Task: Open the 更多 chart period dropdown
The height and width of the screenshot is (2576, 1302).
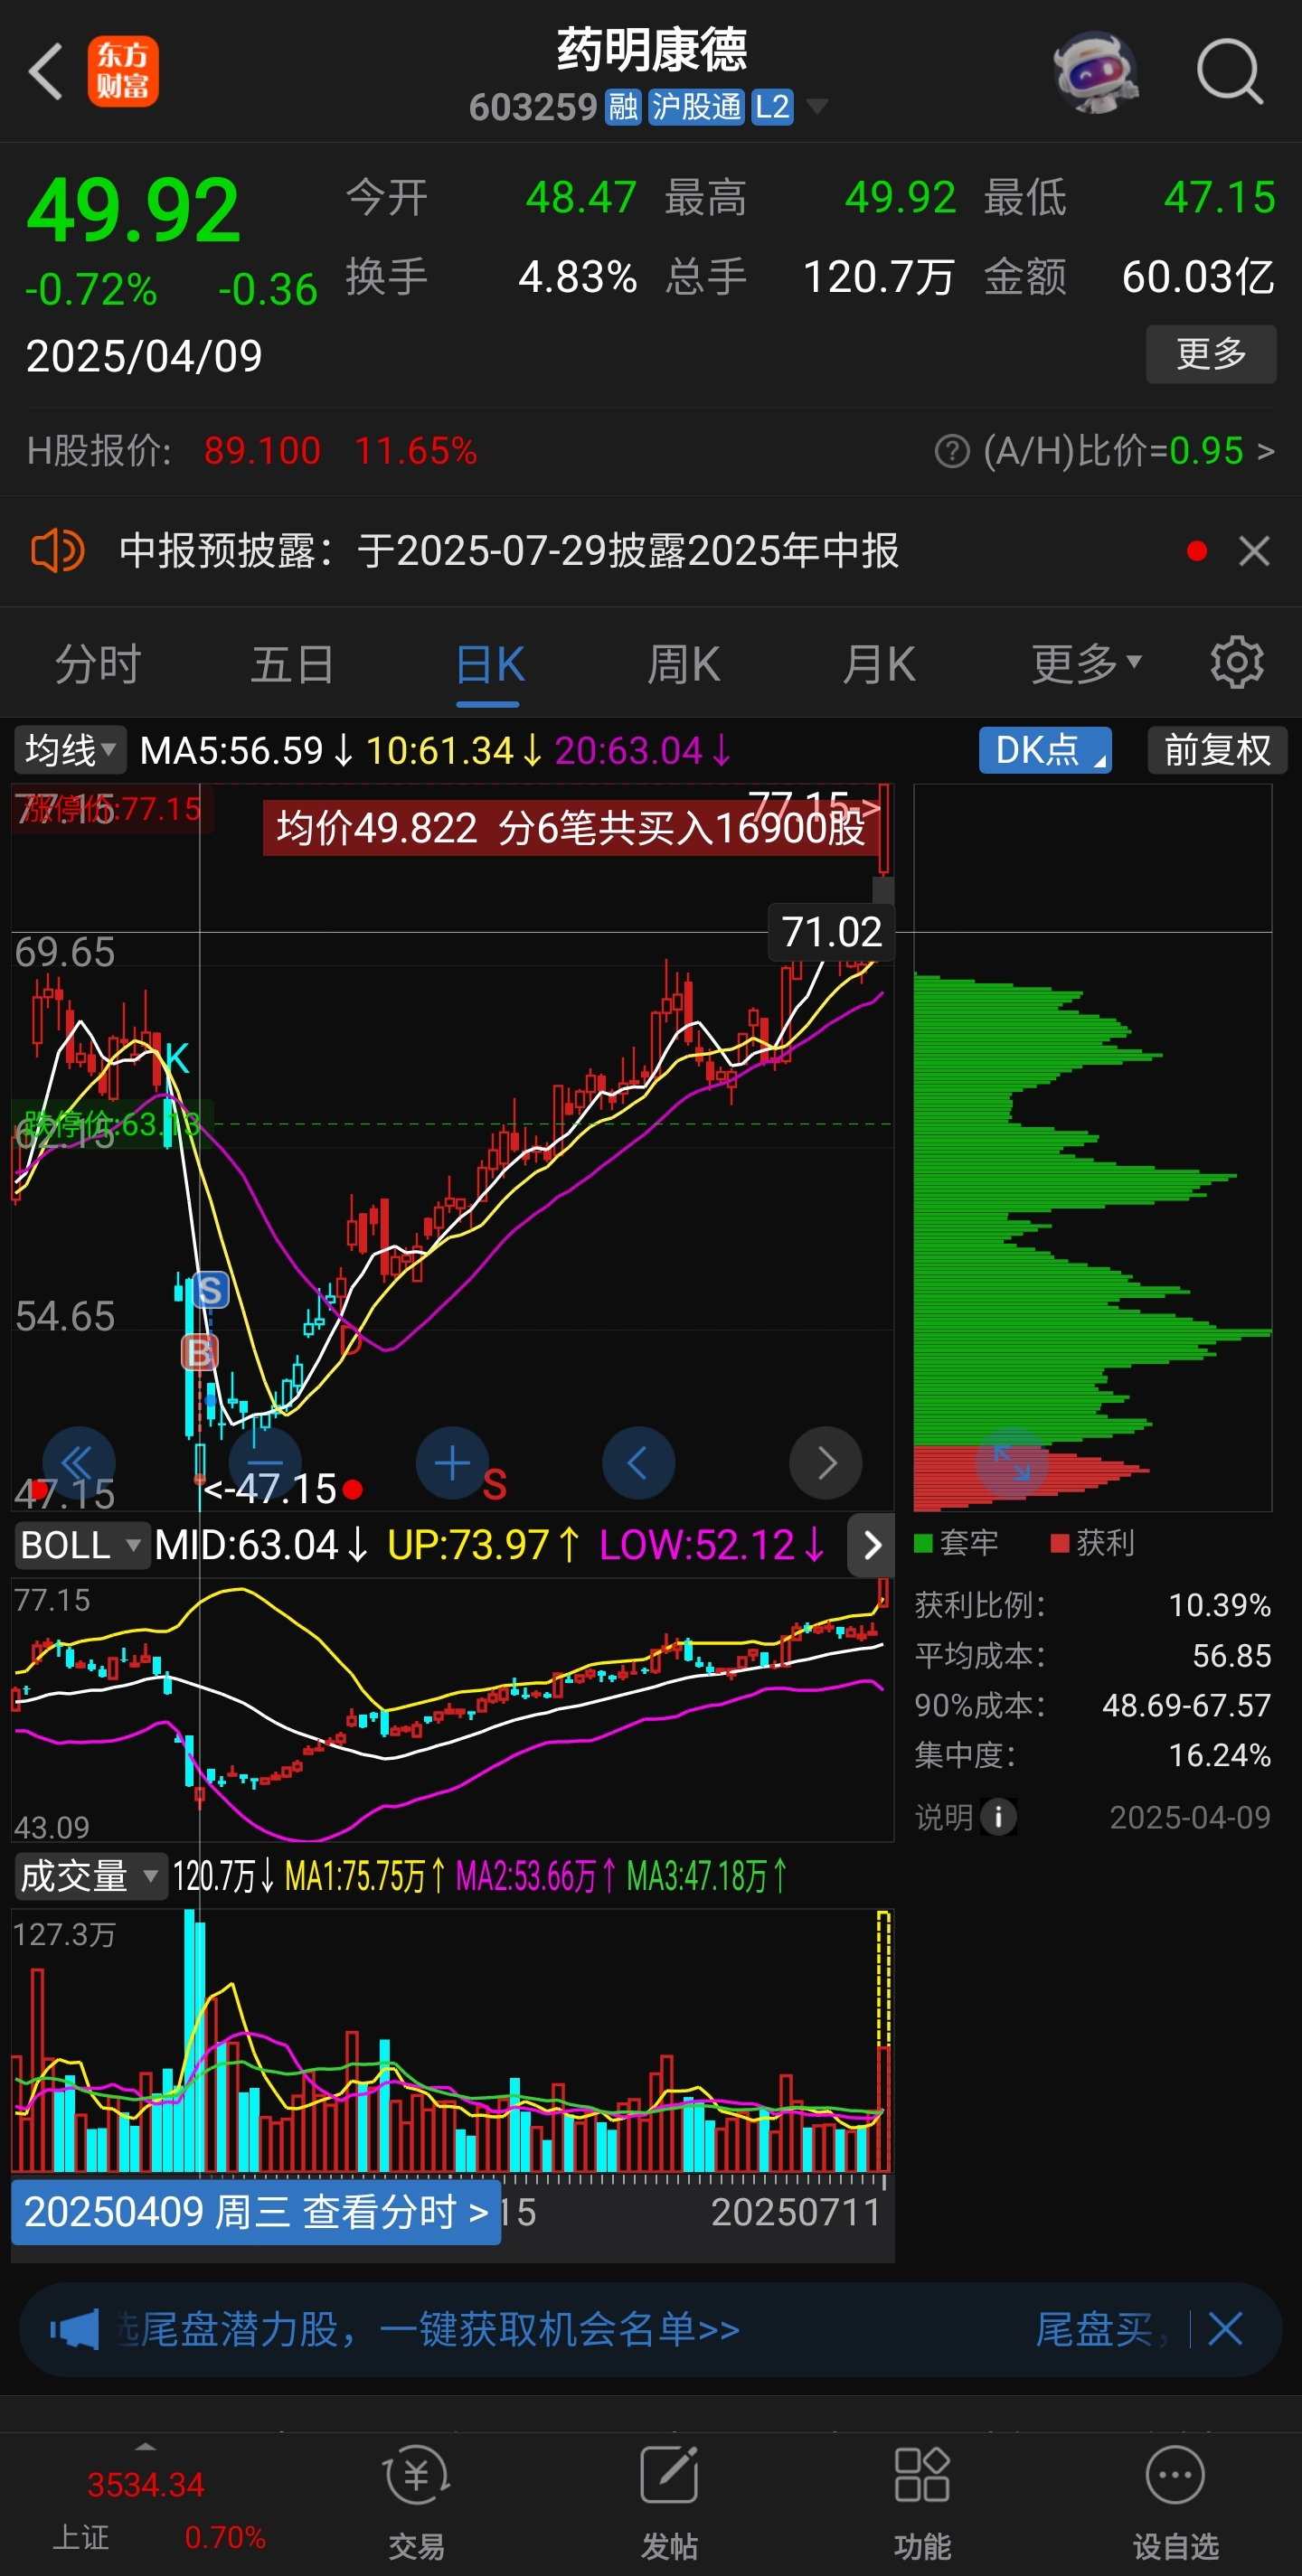Action: (1086, 663)
